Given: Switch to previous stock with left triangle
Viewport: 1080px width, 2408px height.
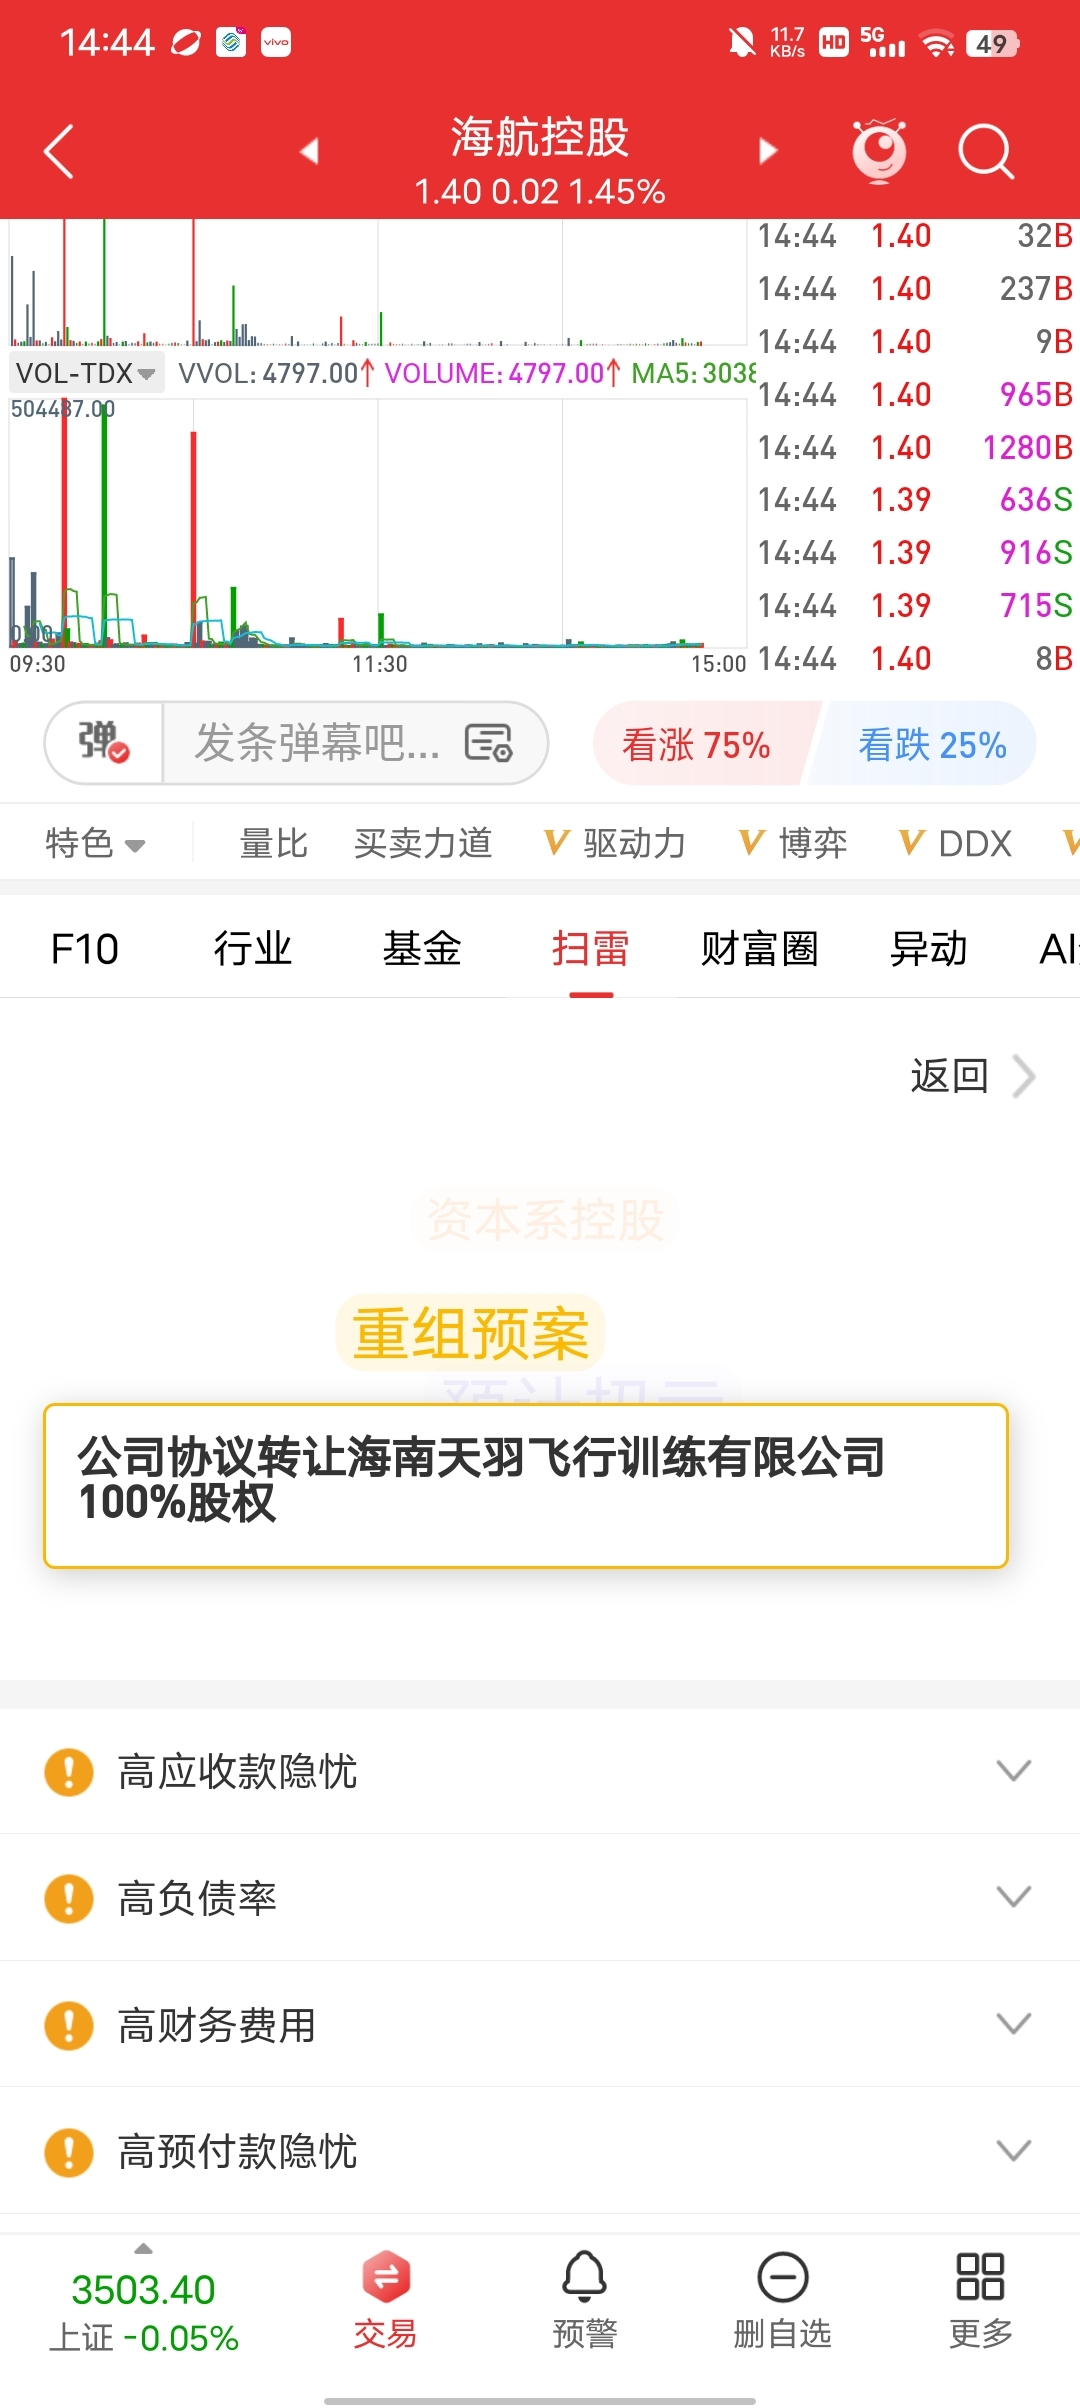Looking at the screenshot, I should click(310, 151).
